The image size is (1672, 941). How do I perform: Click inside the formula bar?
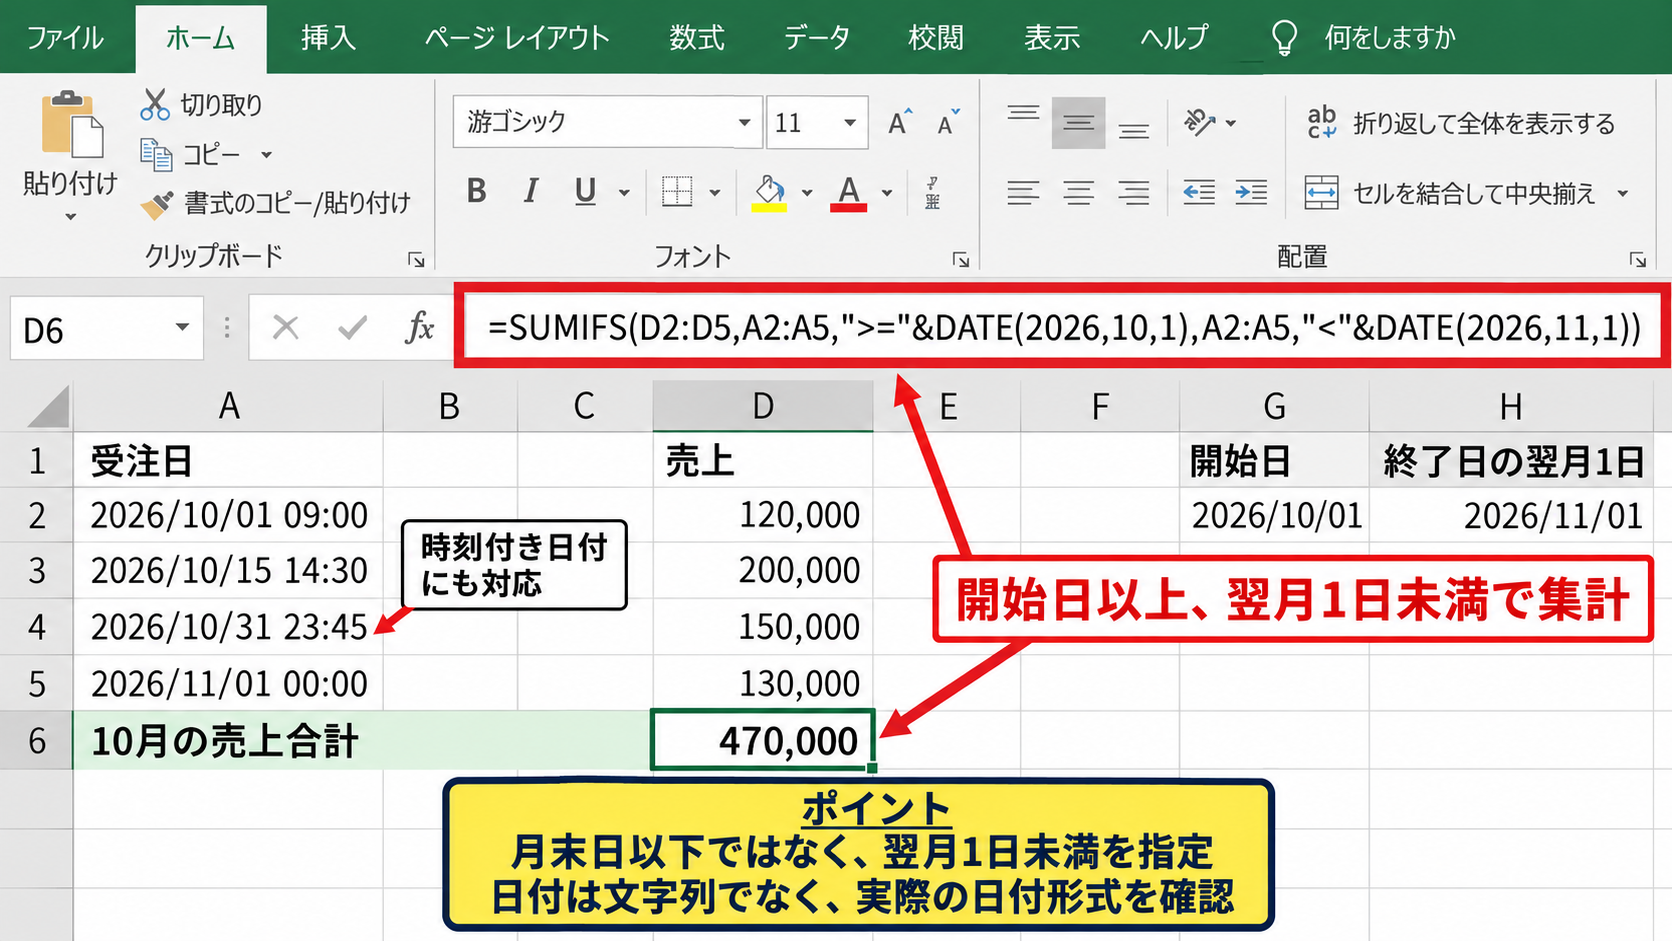(x=1063, y=327)
